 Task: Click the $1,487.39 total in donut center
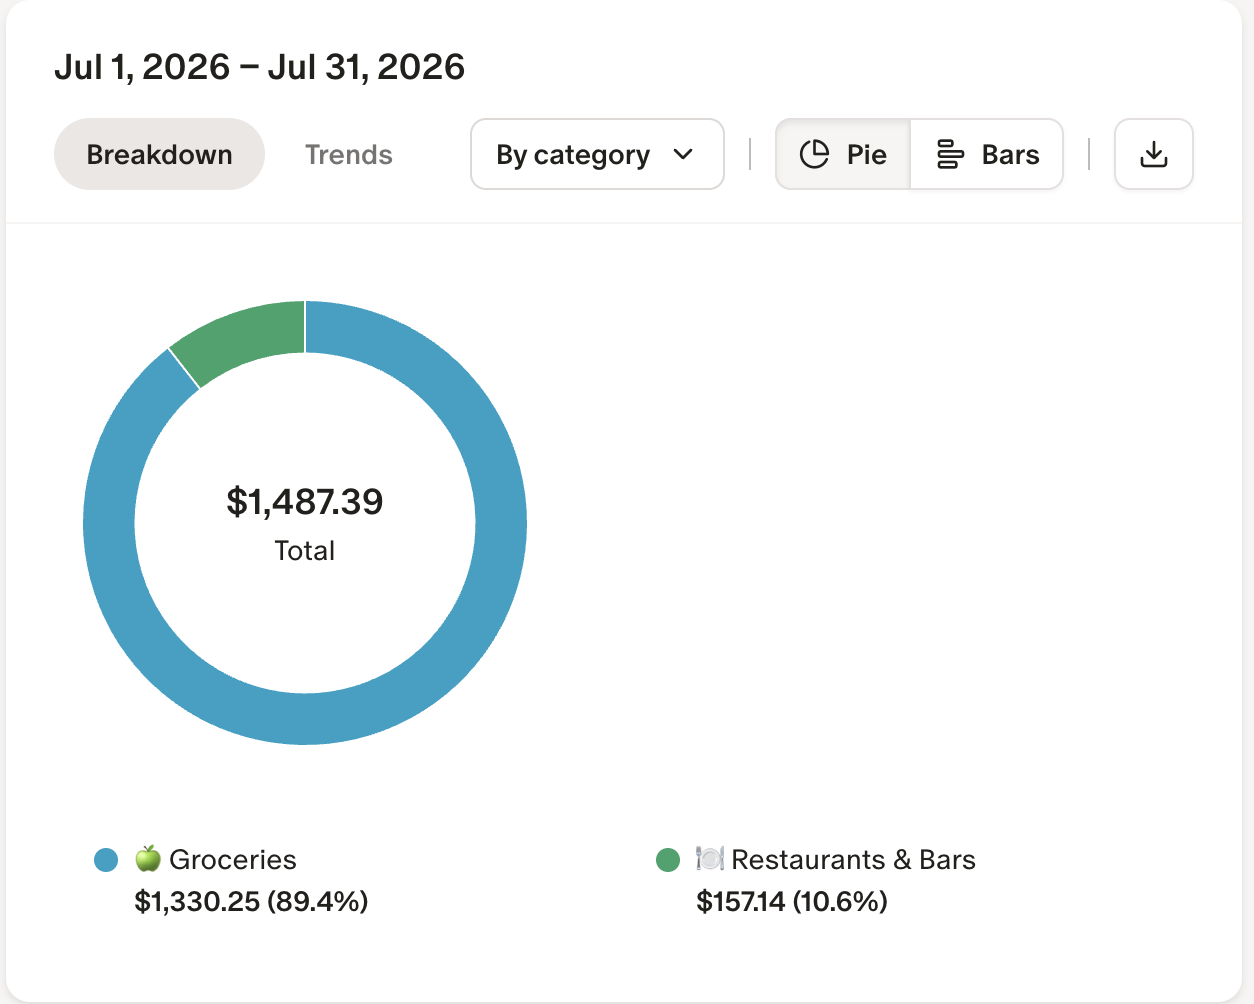305,501
